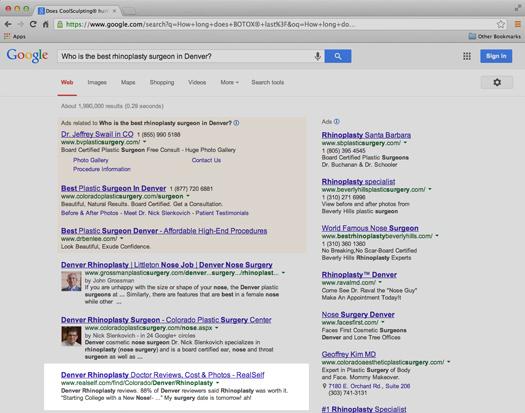525x413 pixels.
Task: Click the browser back arrow
Action: pyautogui.click(x=8, y=24)
